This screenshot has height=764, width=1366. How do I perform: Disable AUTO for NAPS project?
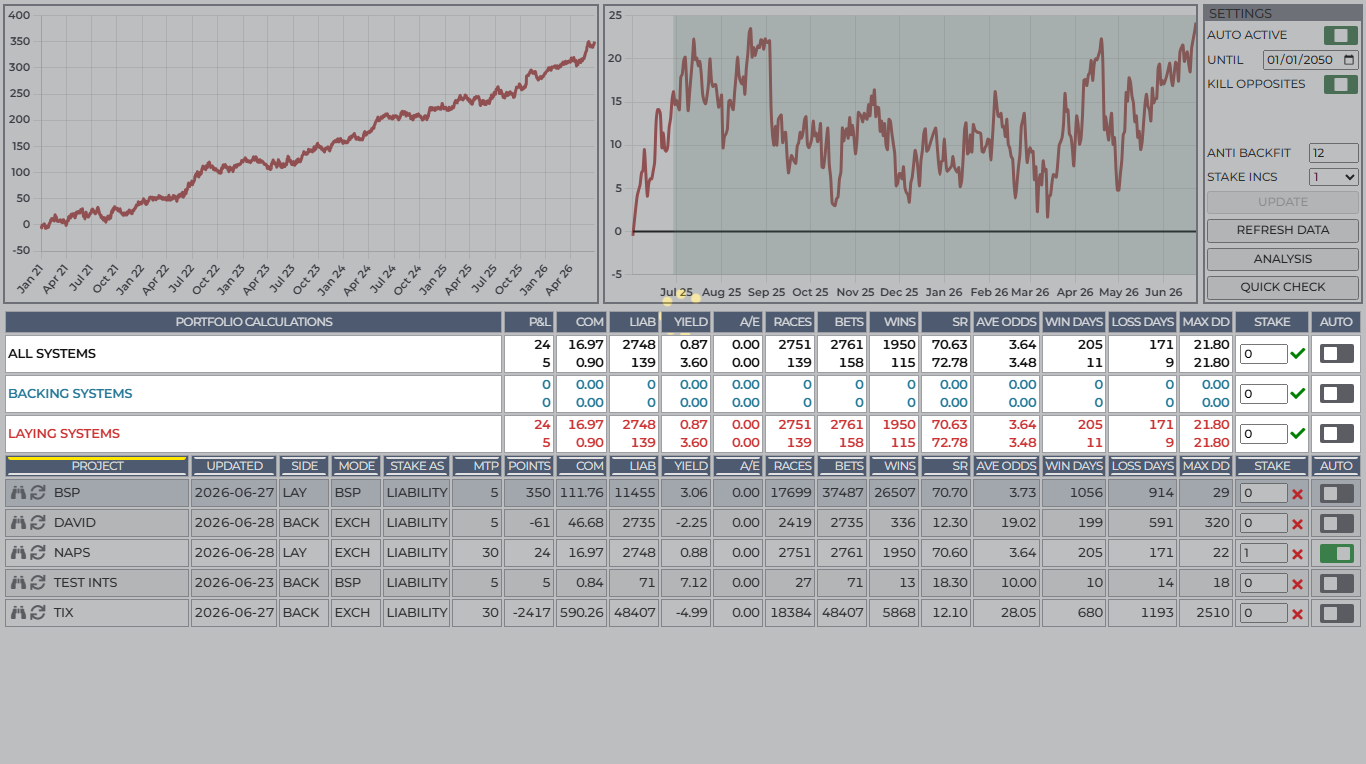[x=1337, y=553]
